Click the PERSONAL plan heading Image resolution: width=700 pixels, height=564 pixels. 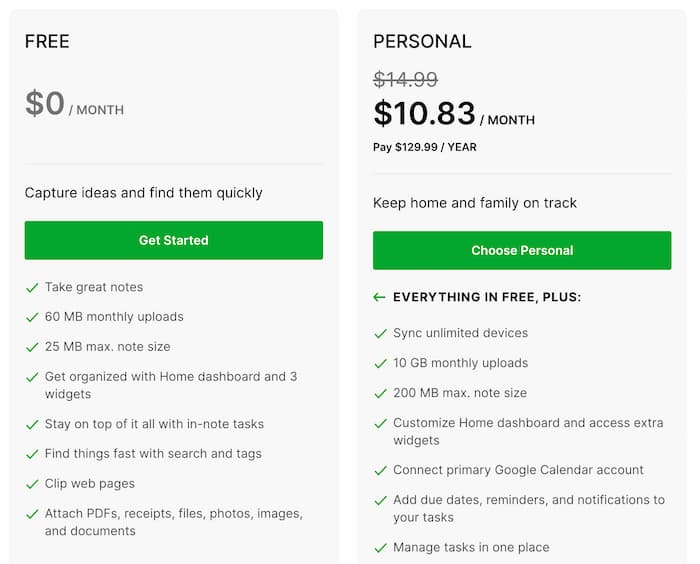pos(422,42)
